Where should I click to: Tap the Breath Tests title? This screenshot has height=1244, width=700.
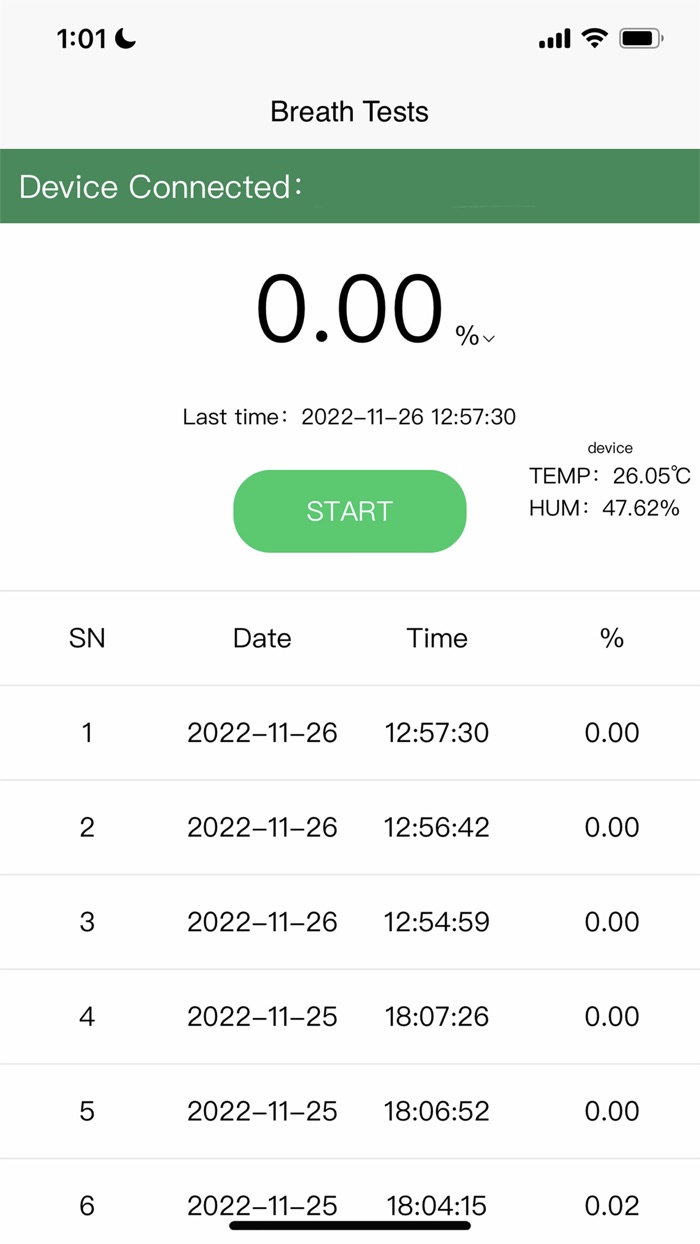348,112
